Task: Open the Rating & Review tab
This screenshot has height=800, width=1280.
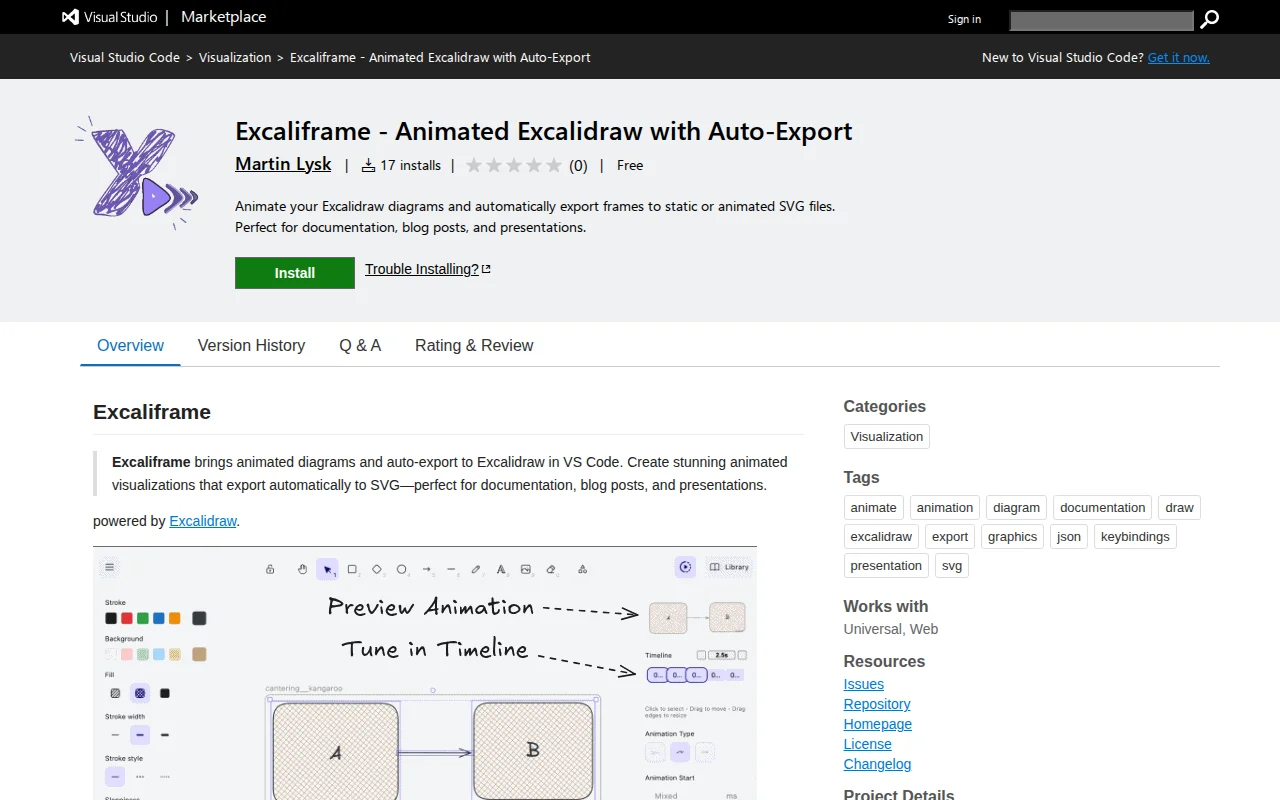Action: click(x=474, y=346)
